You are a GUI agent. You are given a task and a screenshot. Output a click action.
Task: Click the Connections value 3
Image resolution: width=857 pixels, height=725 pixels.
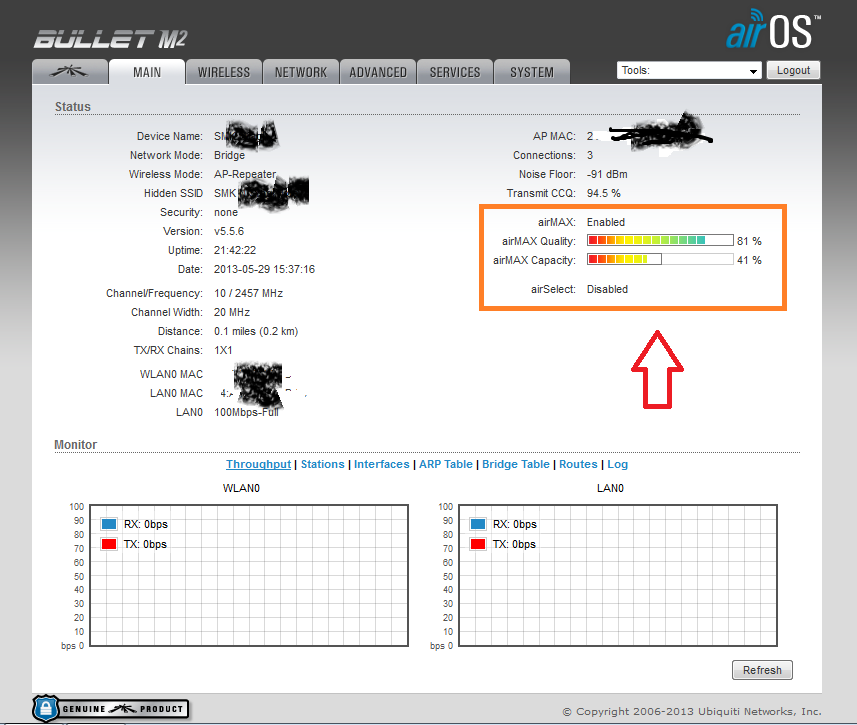point(590,155)
